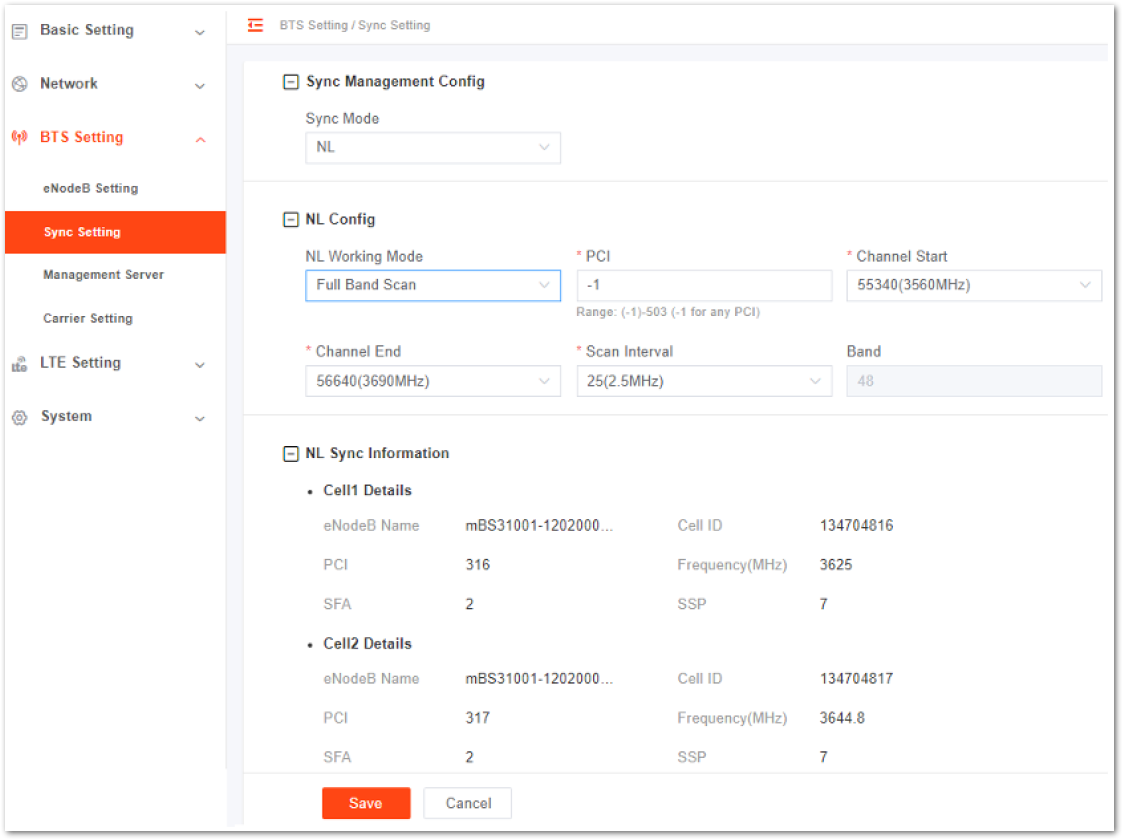This screenshot has width=1123, height=840.
Task: Click the LTE Setting icon
Action: point(20,364)
